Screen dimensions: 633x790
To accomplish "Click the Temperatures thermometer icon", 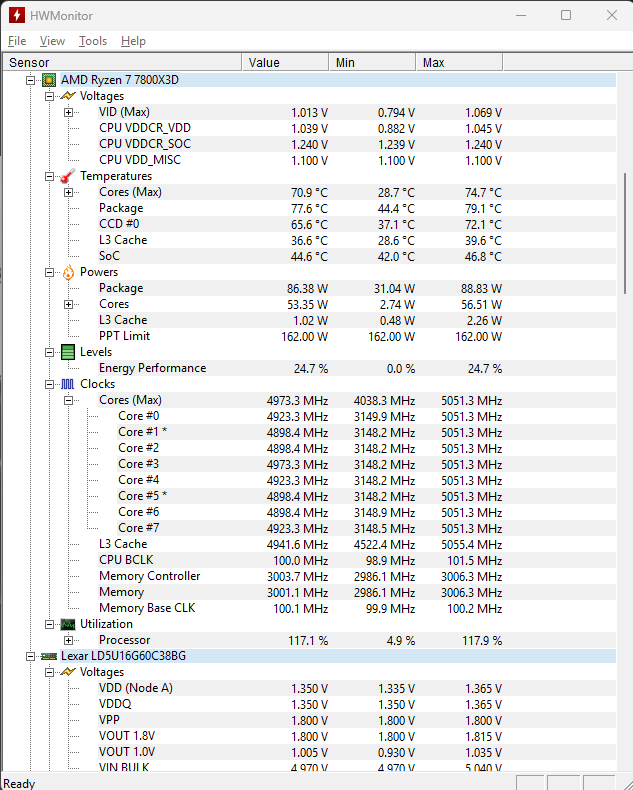I will (68, 176).
